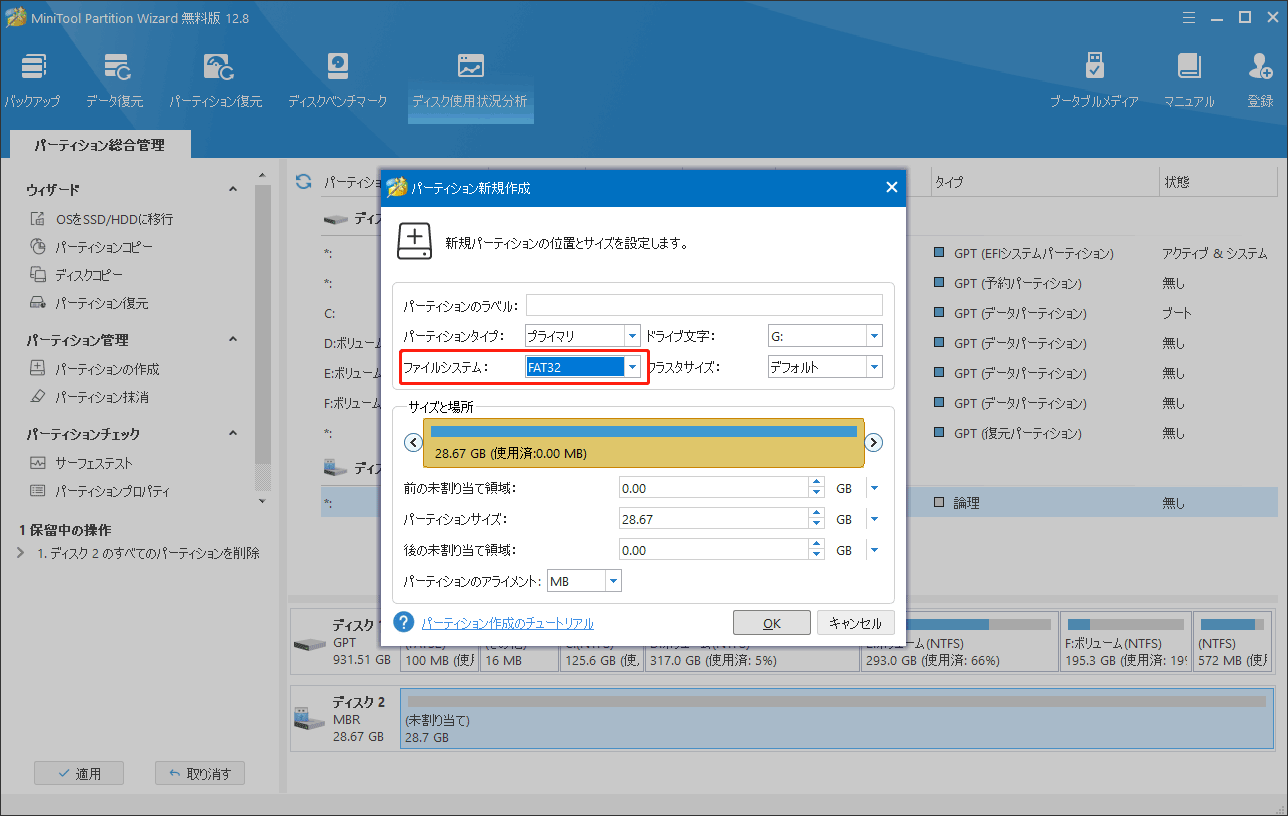Collapse the パーティションチェック section

click(233, 433)
